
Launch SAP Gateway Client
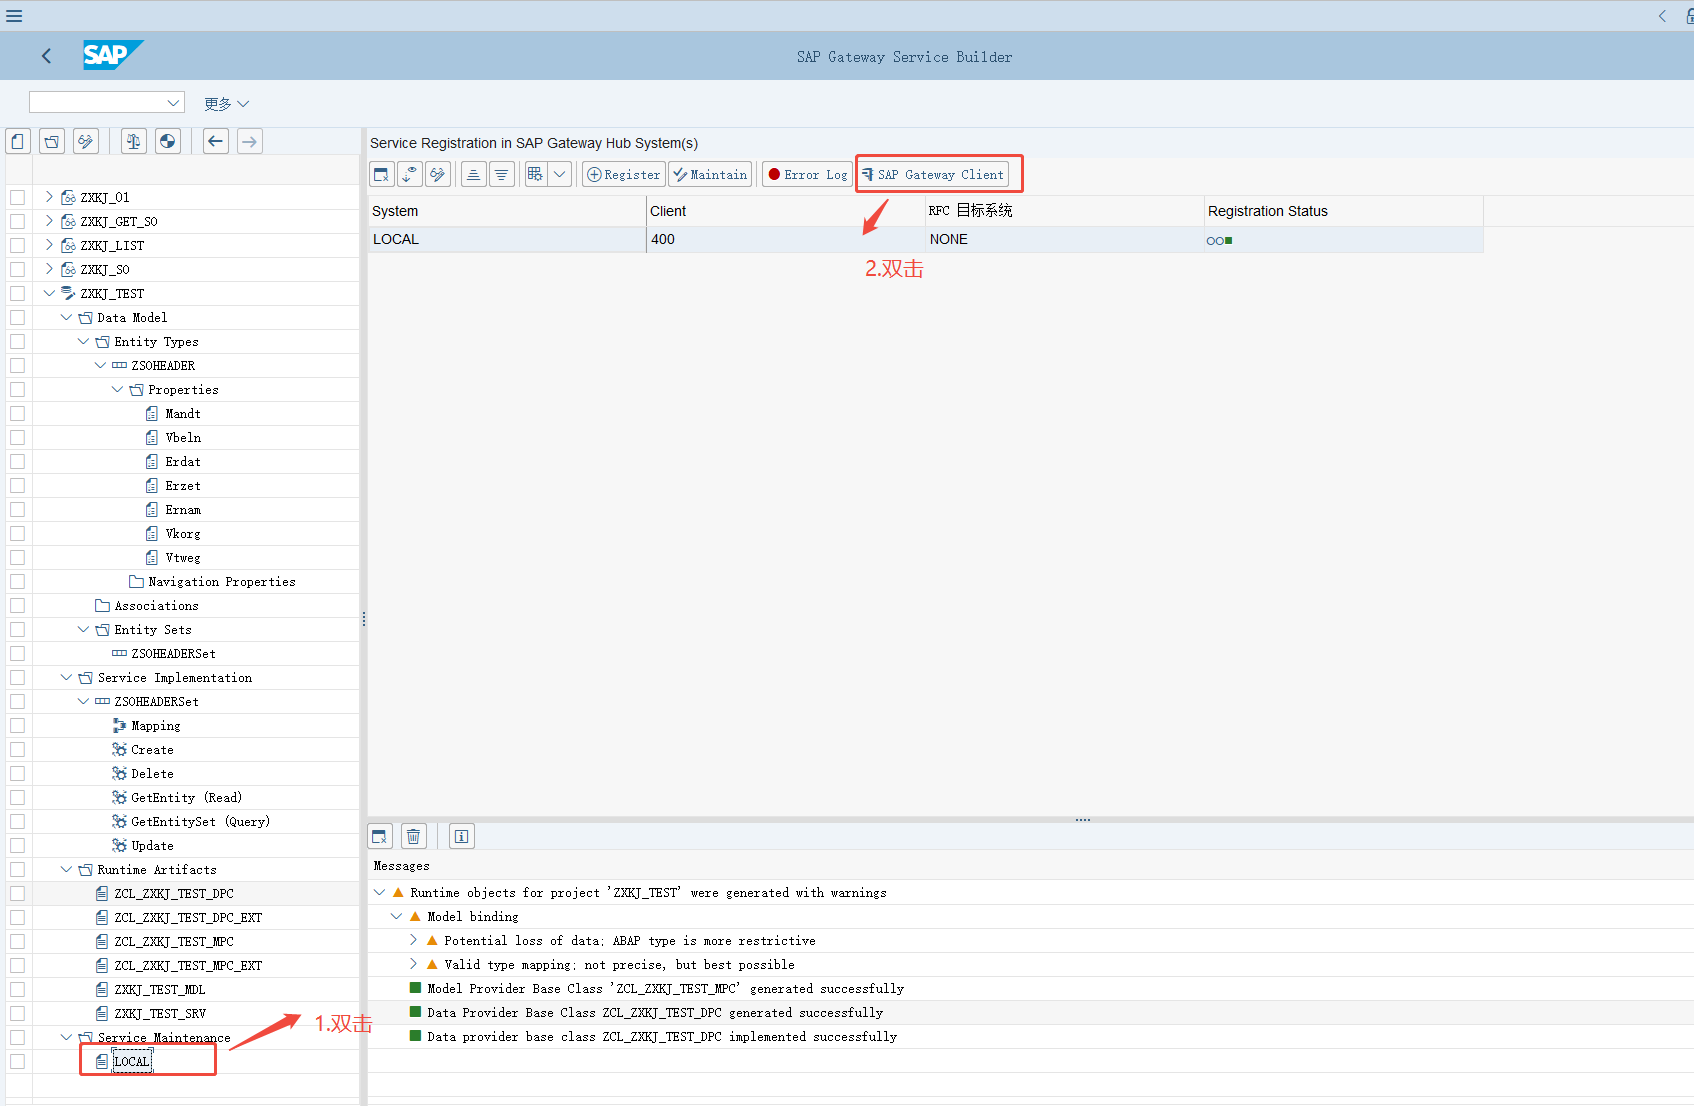[933, 175]
